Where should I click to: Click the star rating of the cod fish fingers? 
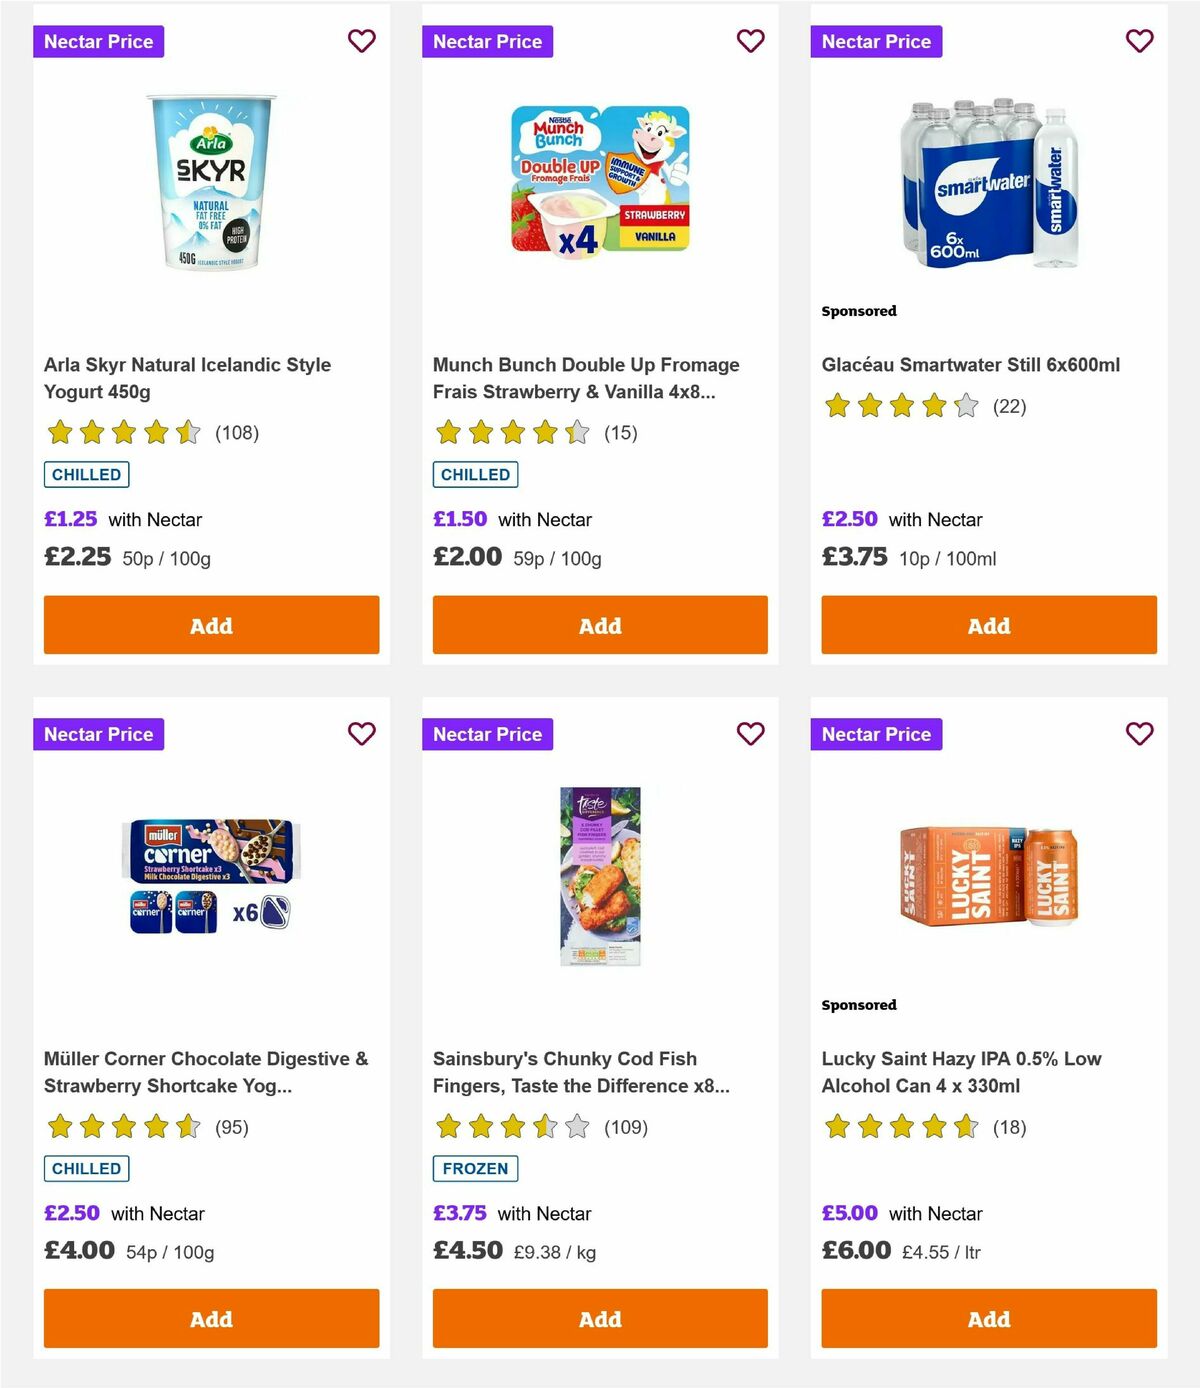pos(510,1127)
